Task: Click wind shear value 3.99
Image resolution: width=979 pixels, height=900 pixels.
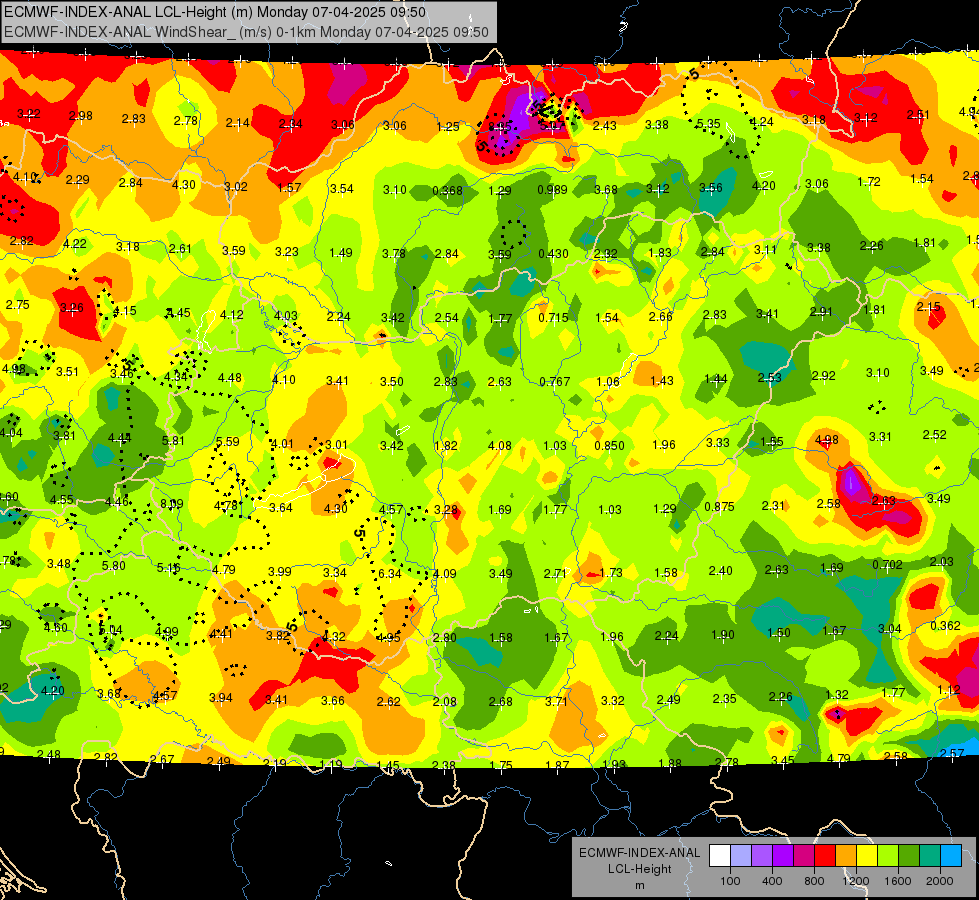Action: 280,571
